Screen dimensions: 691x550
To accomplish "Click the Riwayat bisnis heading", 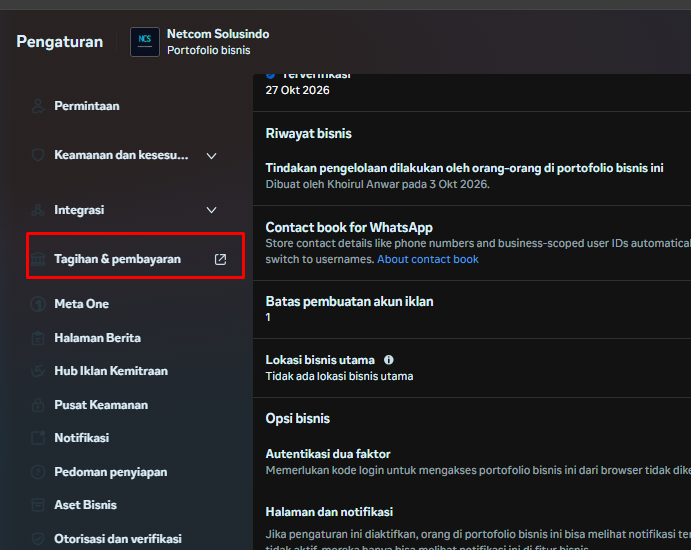I will click(x=308, y=134).
